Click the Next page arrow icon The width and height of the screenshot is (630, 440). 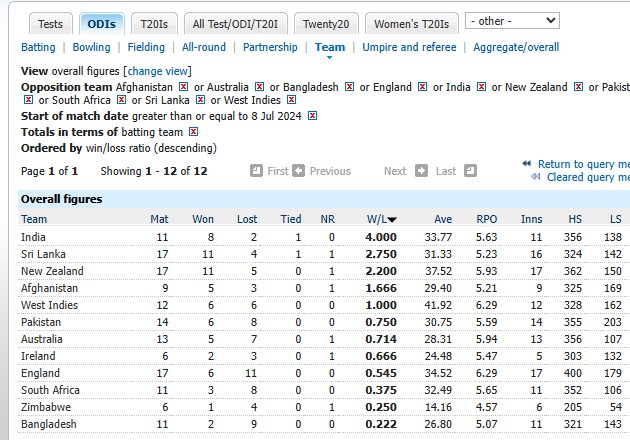(x=421, y=171)
